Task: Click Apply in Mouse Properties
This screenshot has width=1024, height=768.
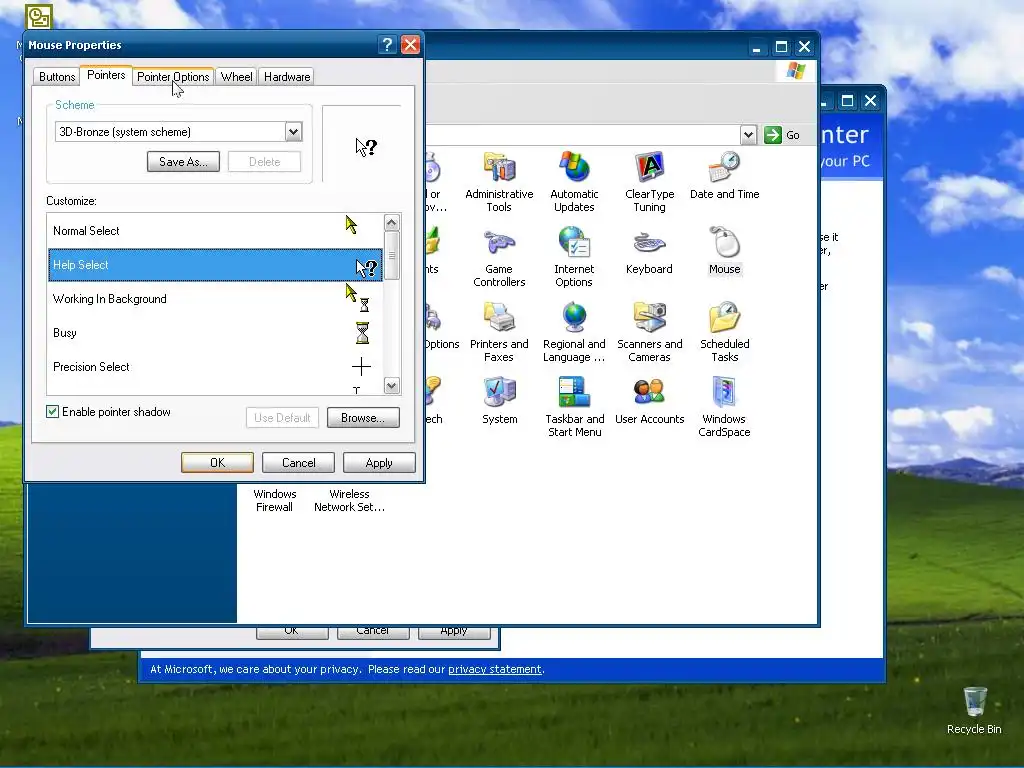Action: coord(379,462)
